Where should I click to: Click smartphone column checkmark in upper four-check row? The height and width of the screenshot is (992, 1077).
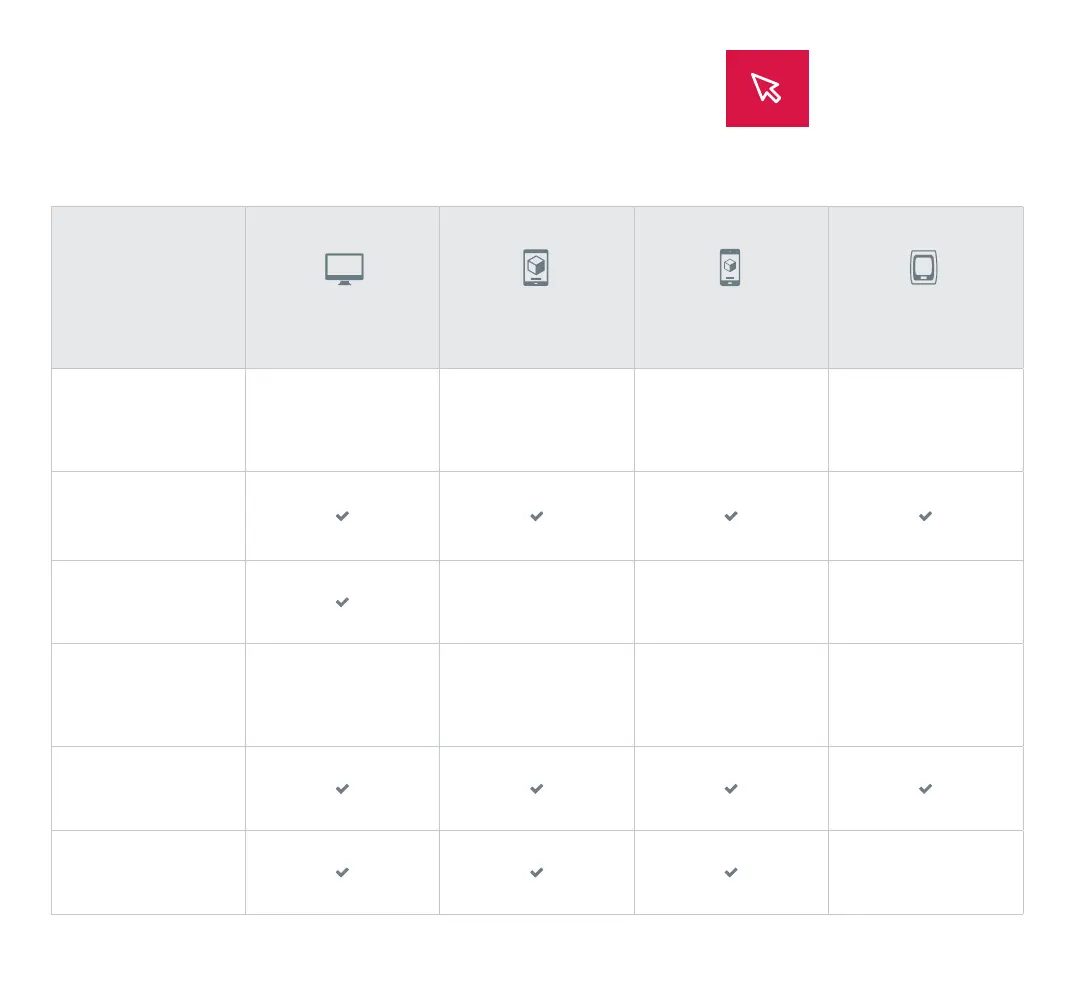(731, 516)
